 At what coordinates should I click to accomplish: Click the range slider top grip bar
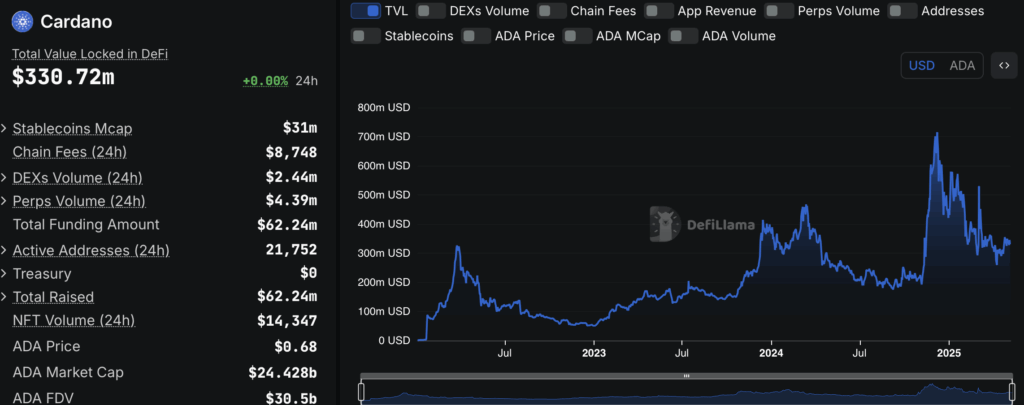click(686, 376)
